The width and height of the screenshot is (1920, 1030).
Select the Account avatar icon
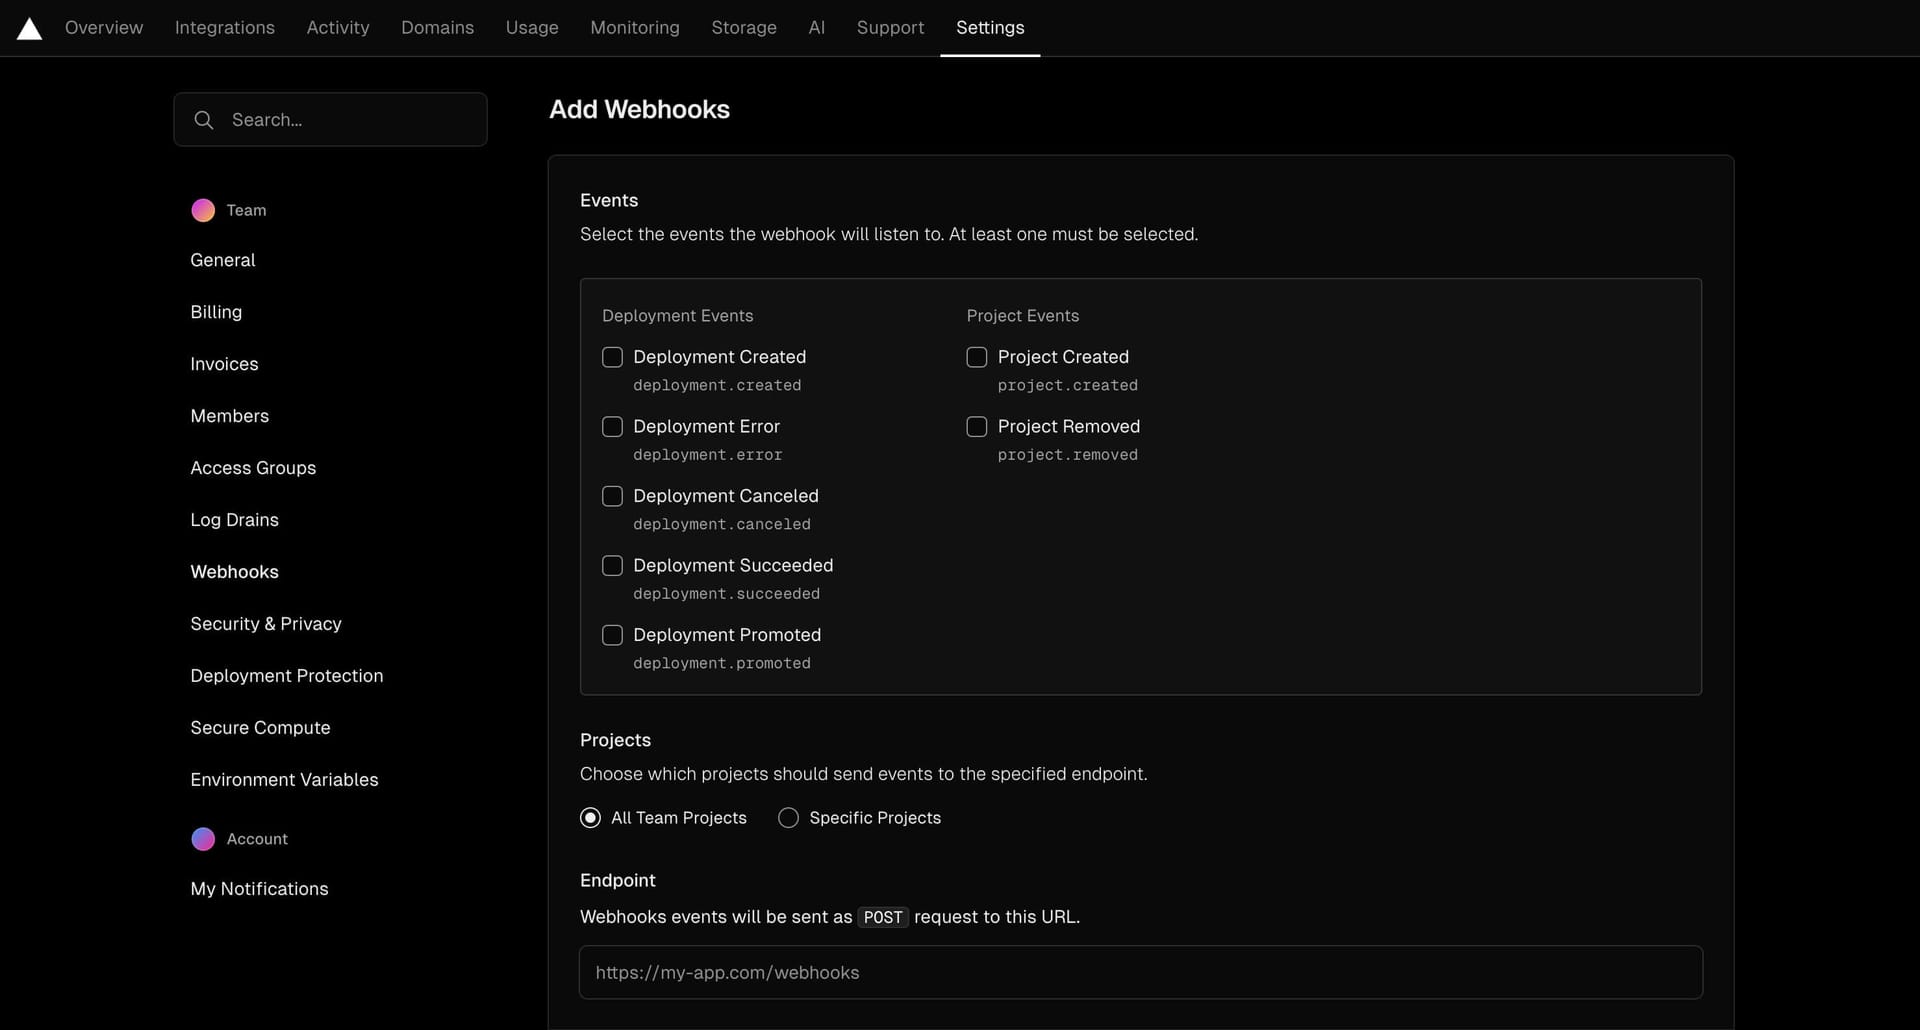(x=202, y=839)
